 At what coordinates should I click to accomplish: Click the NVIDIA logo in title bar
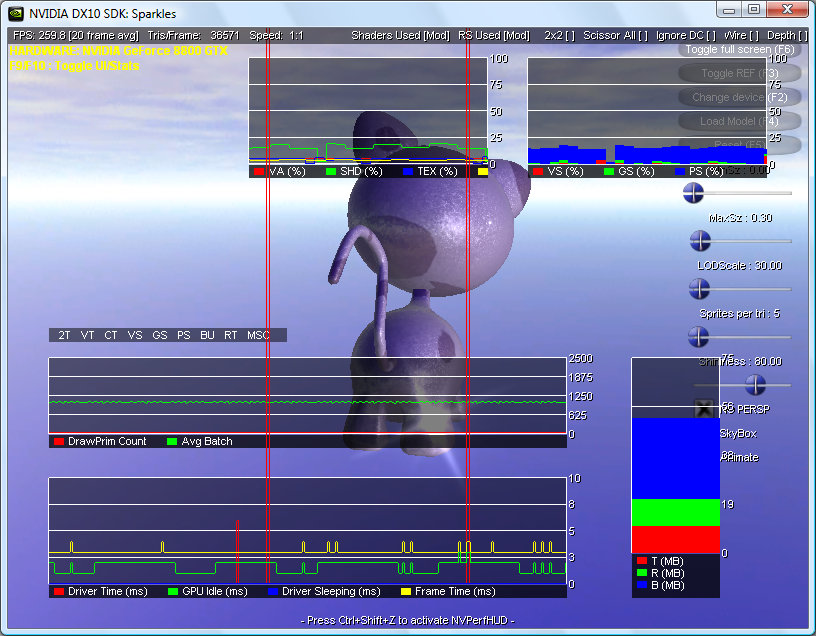pyautogui.click(x=16, y=12)
